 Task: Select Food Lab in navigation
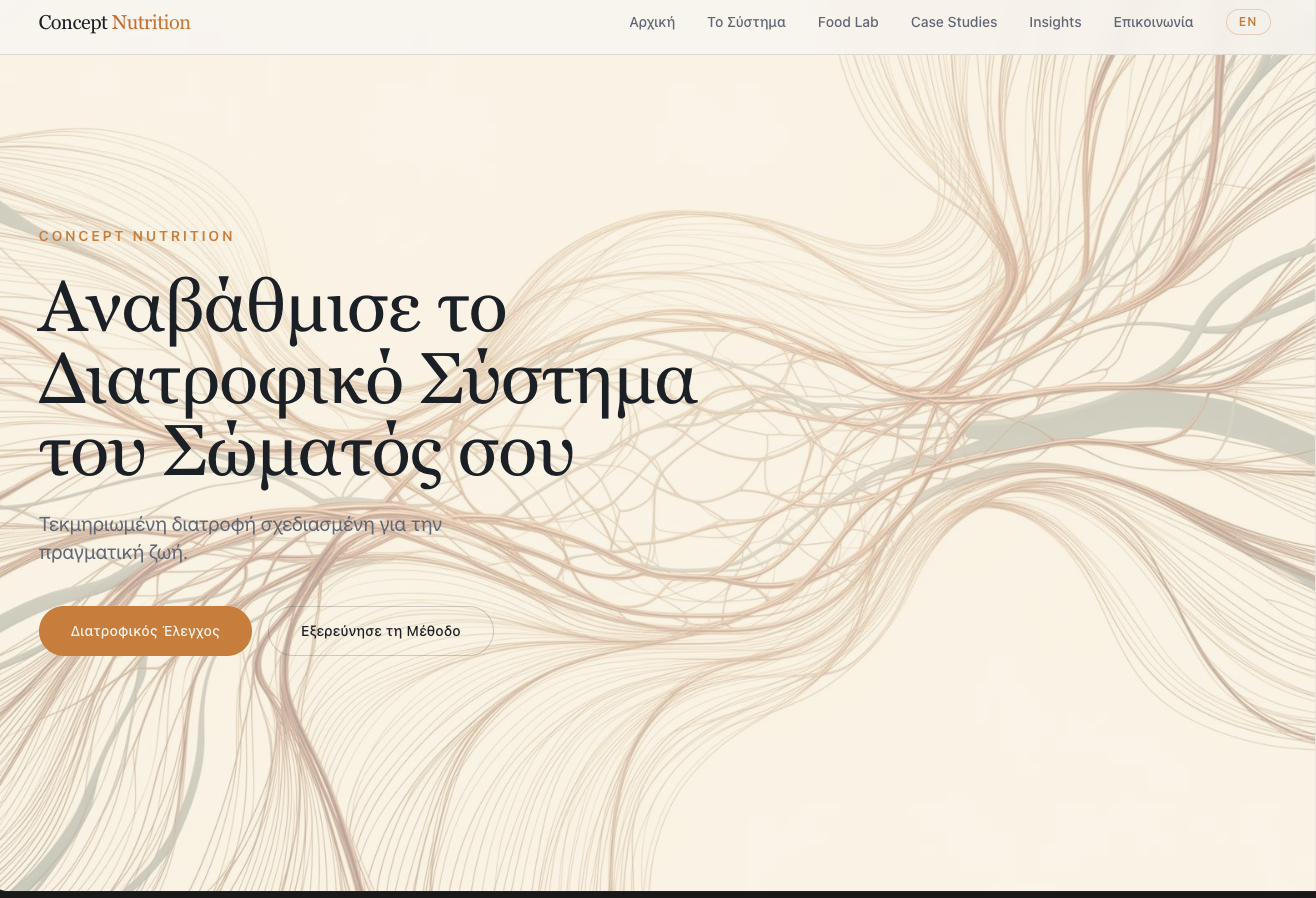click(x=848, y=22)
